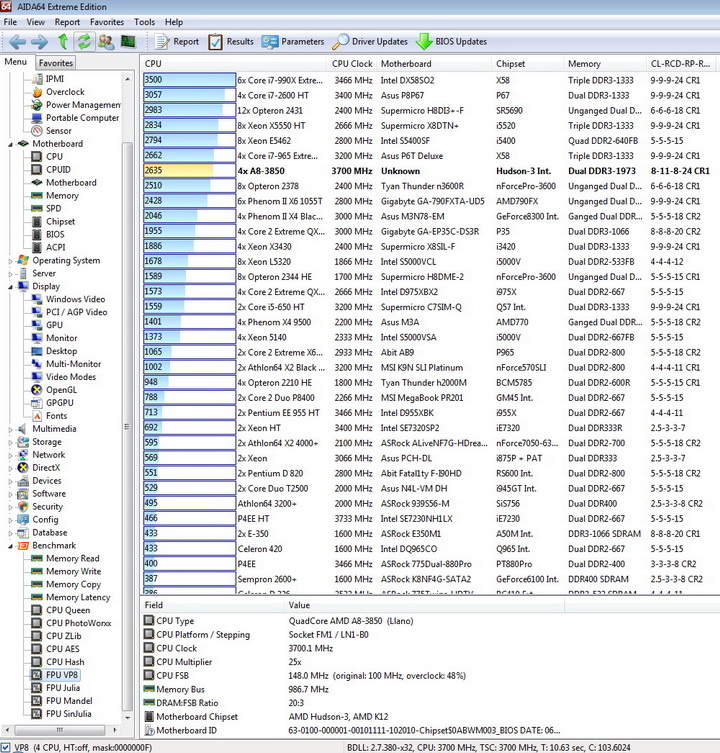Switch to the Menu tab
This screenshot has width=720, height=753.
click(x=16, y=62)
